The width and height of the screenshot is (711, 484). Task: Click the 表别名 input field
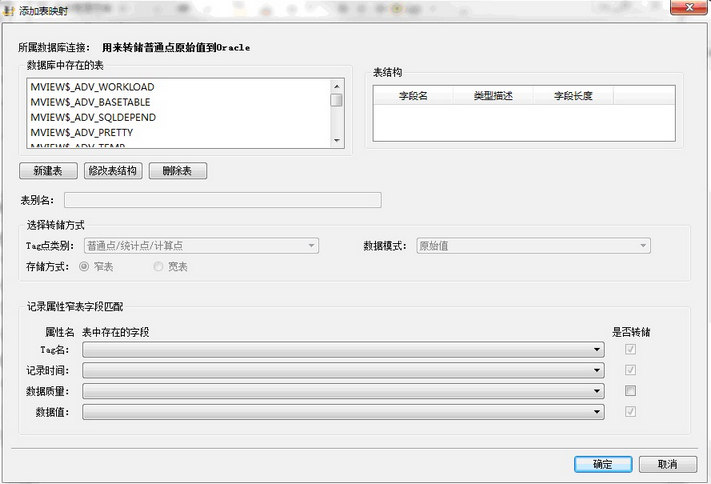coord(223,200)
